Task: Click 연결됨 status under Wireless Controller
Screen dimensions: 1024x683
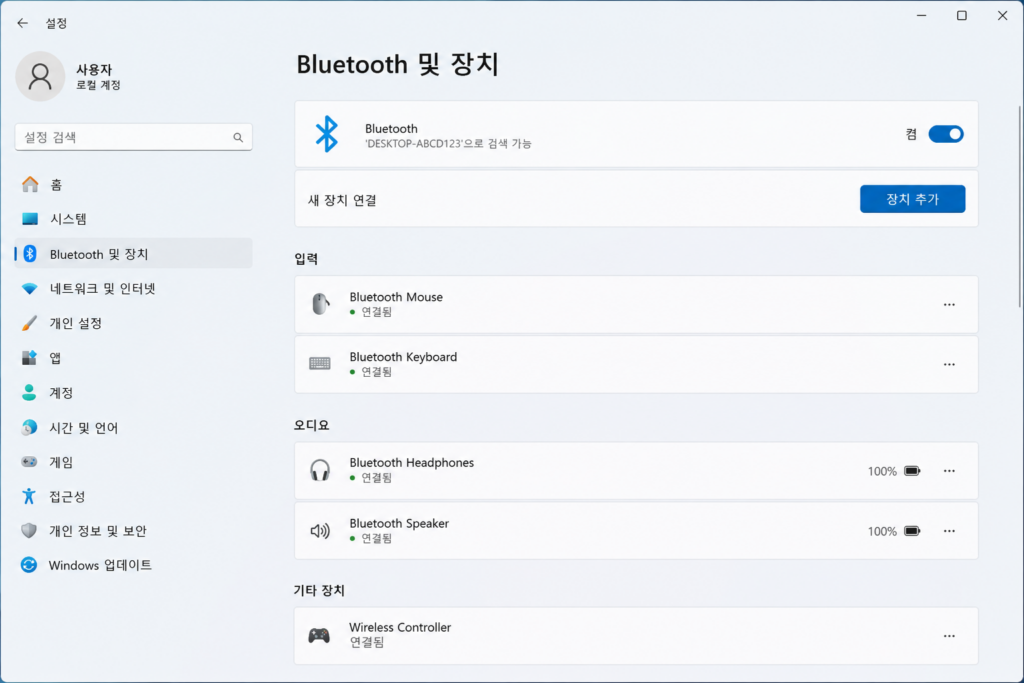Action: tap(367, 643)
